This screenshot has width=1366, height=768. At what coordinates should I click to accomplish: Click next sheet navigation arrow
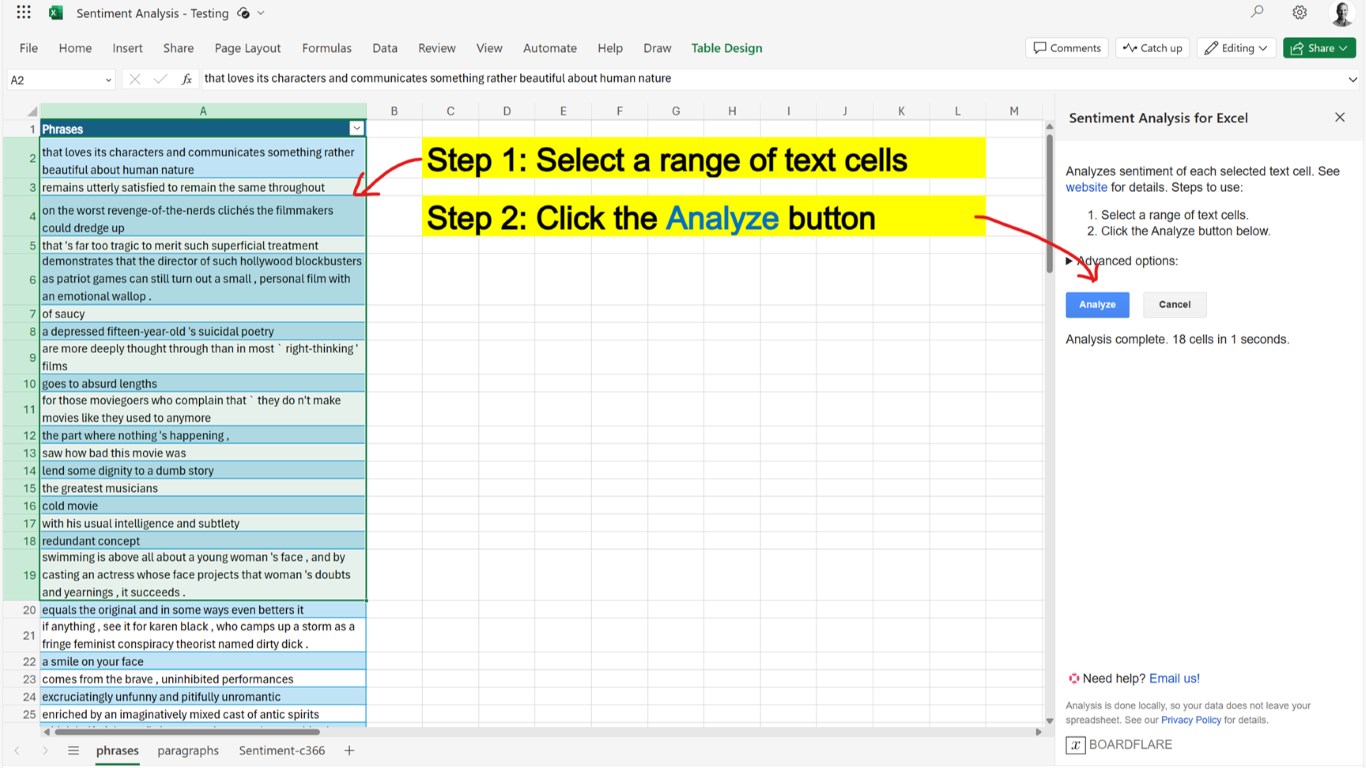(x=45, y=751)
